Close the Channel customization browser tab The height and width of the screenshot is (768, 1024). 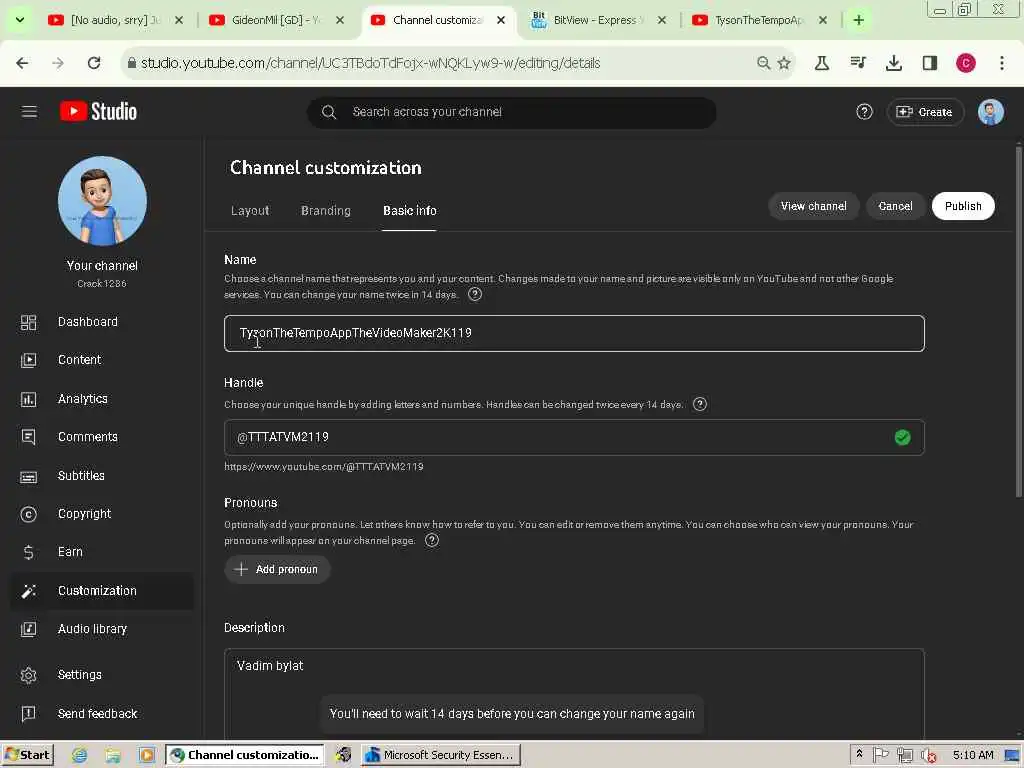click(x=500, y=20)
